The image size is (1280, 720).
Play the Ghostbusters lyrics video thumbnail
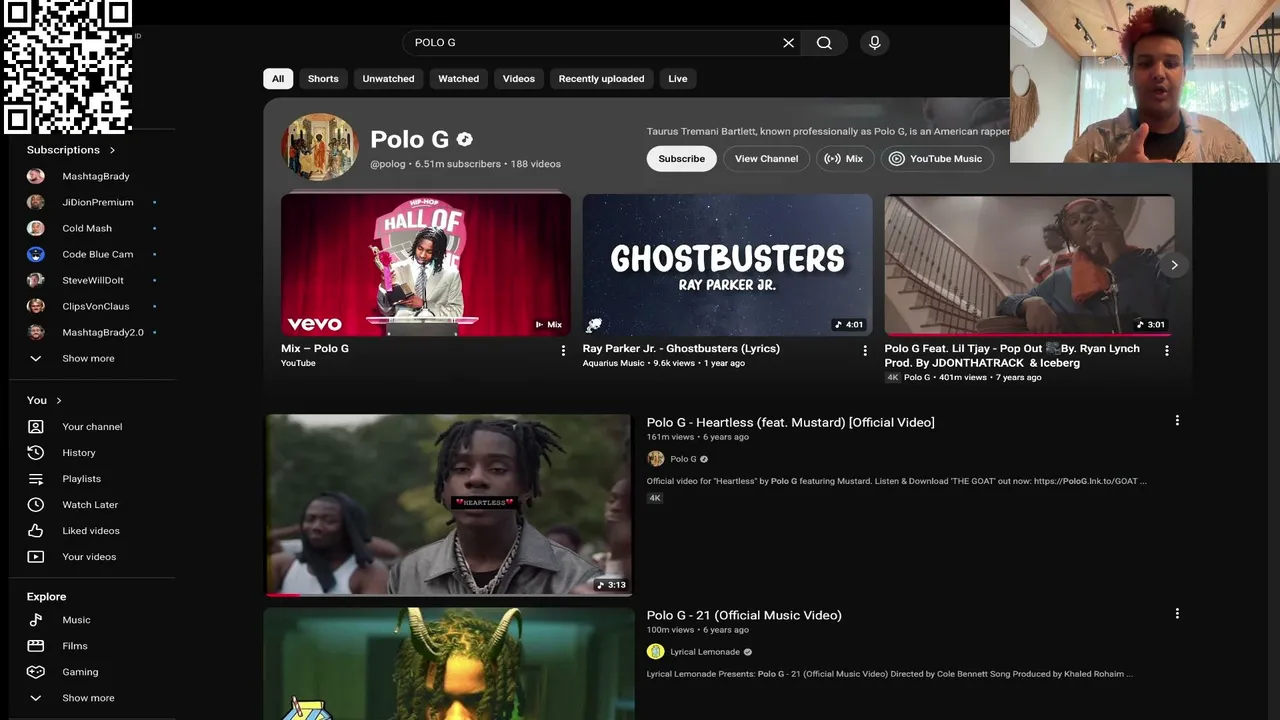728,265
